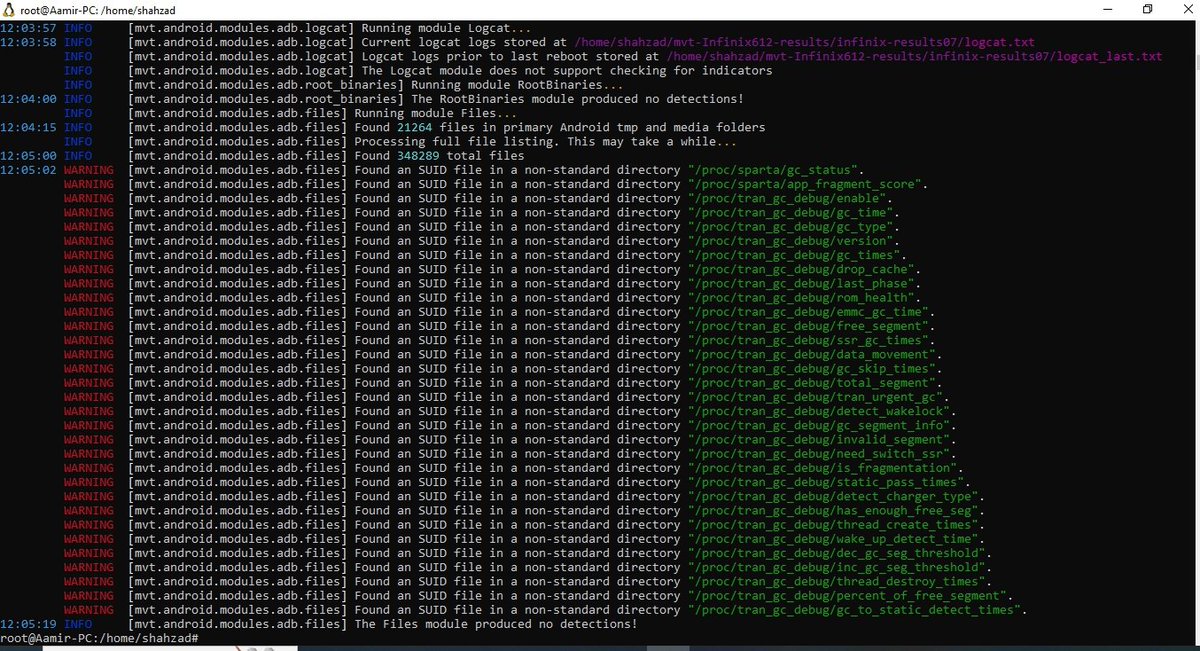Click the timestamp 12:04:00
The height and width of the screenshot is (651, 1200).
click(28, 99)
